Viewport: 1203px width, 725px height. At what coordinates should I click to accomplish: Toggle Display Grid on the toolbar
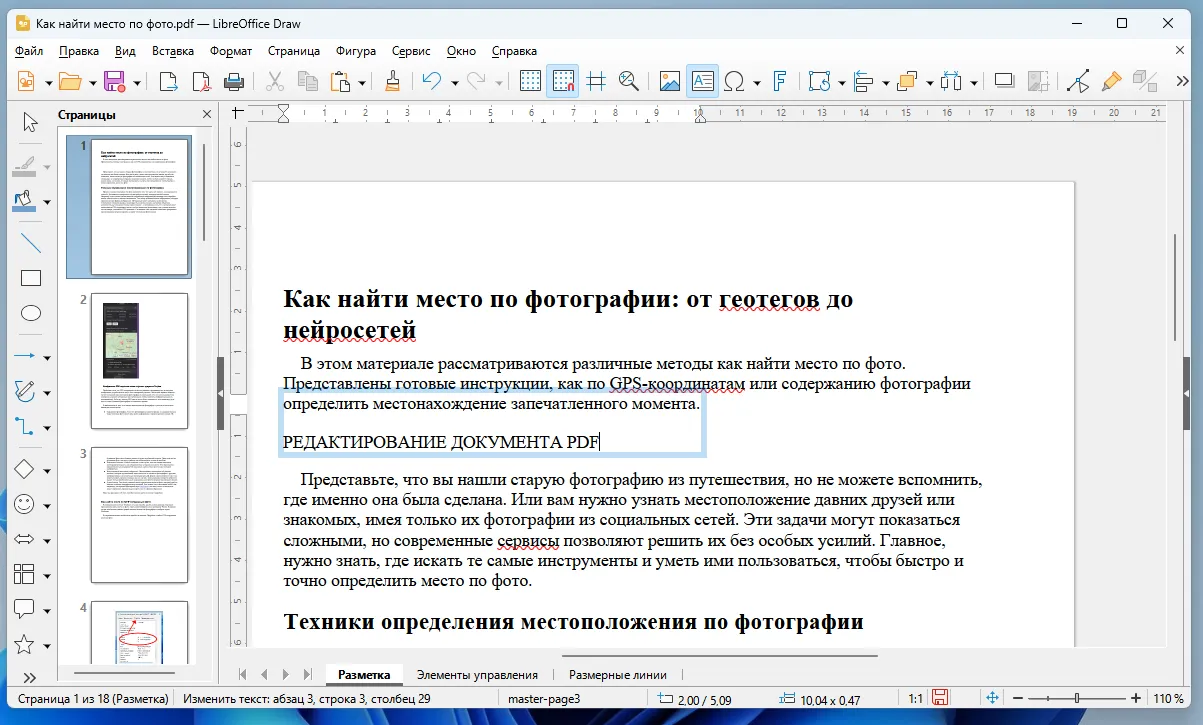[x=530, y=81]
